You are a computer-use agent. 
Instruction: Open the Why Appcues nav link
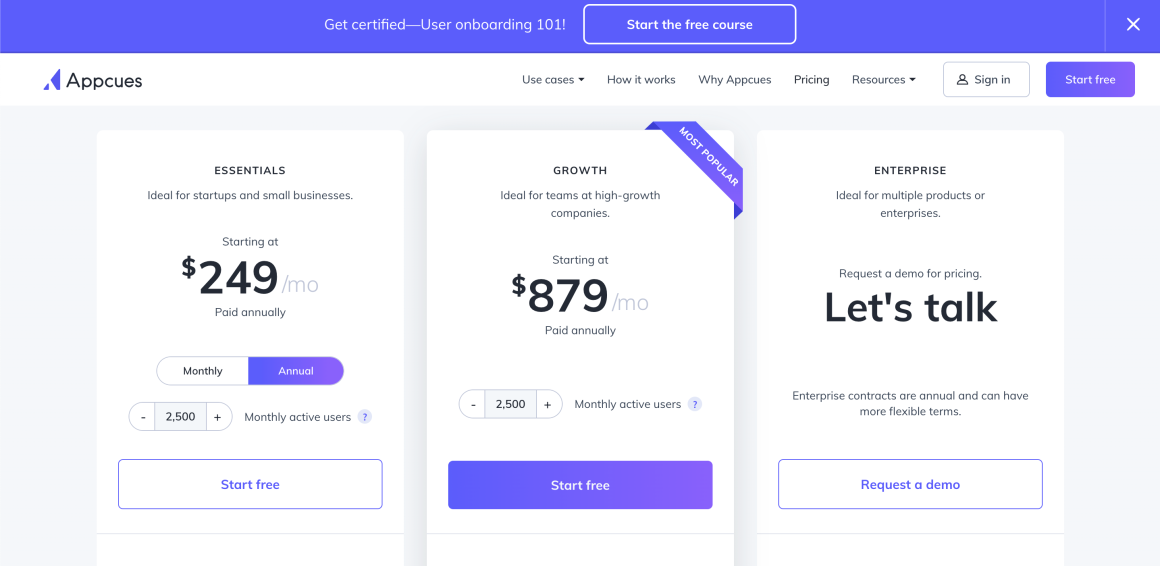[x=735, y=79]
